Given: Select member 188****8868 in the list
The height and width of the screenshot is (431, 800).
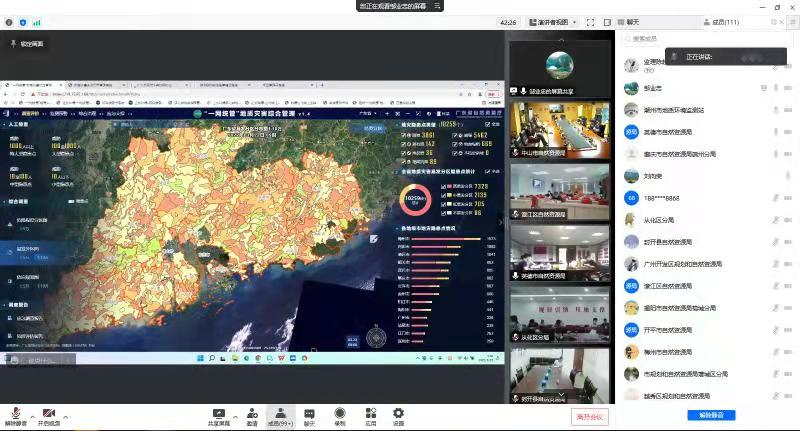Looking at the screenshot, I should 707,198.
